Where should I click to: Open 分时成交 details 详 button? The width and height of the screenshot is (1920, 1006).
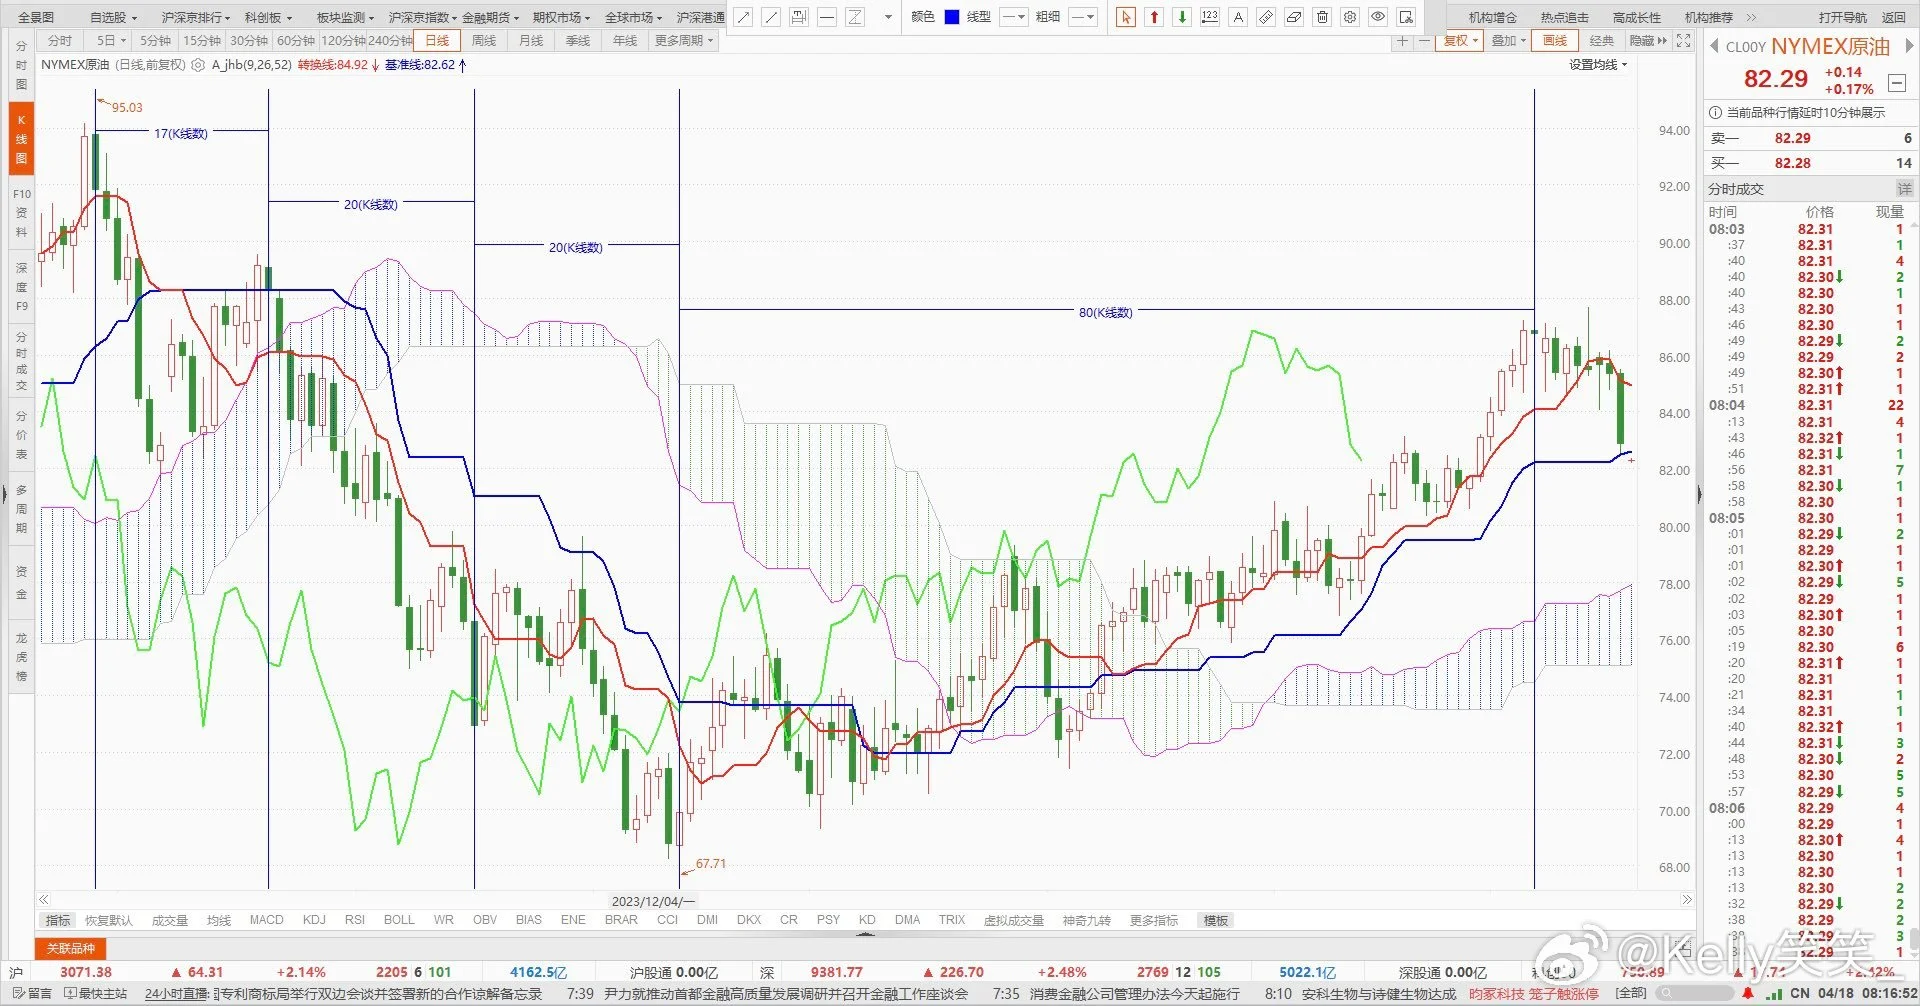point(1905,189)
